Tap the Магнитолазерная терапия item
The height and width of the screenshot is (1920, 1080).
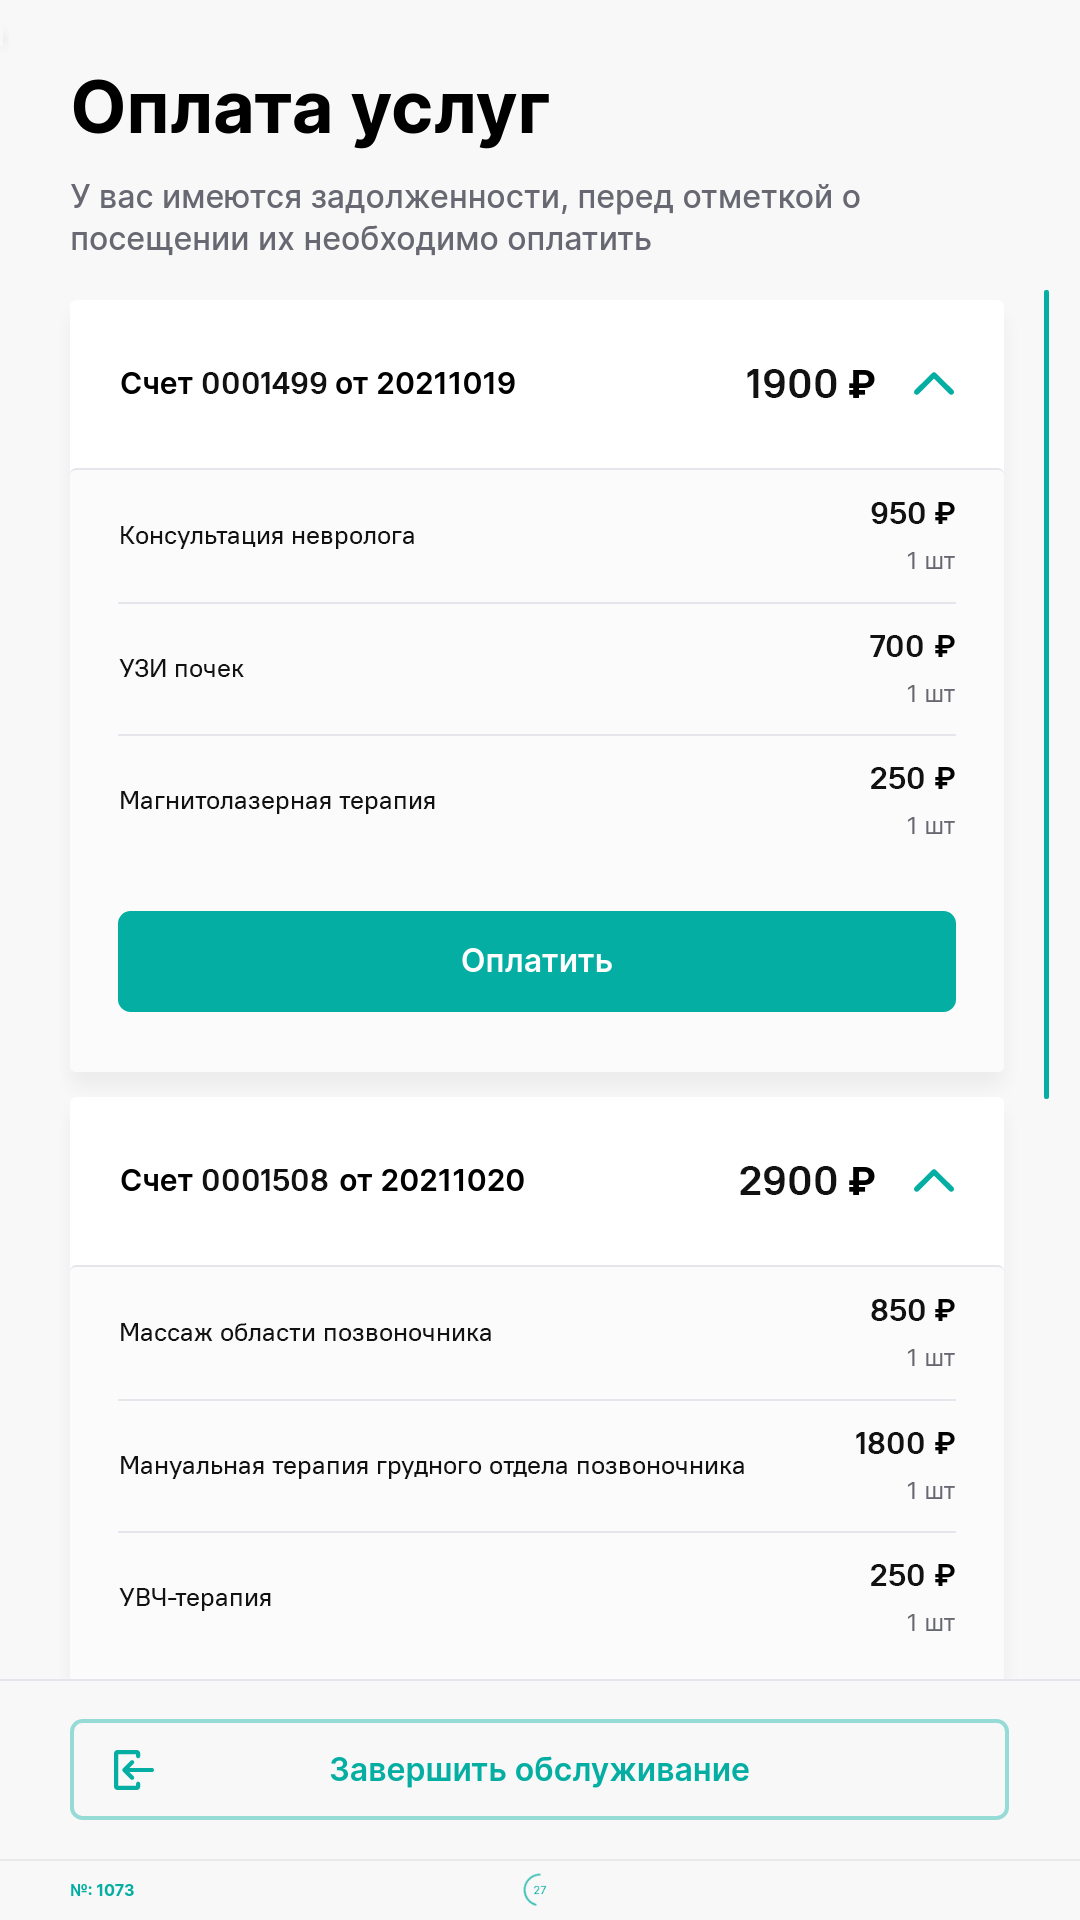pyautogui.click(x=278, y=801)
